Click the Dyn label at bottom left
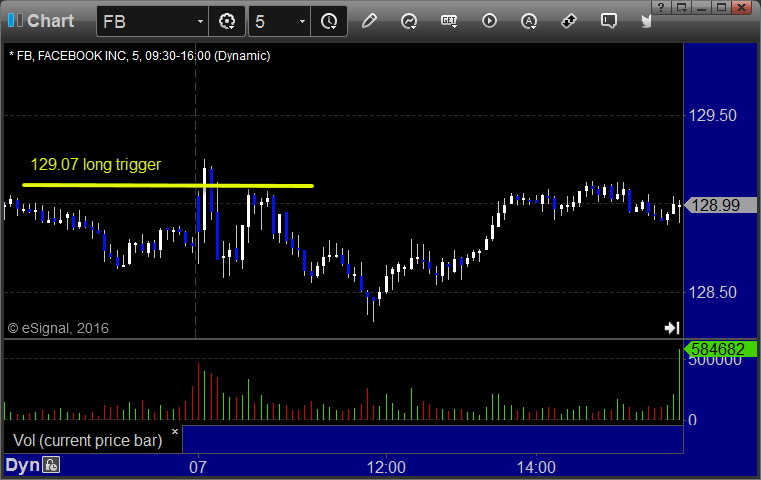The image size is (761, 480). pyautogui.click(x=22, y=465)
